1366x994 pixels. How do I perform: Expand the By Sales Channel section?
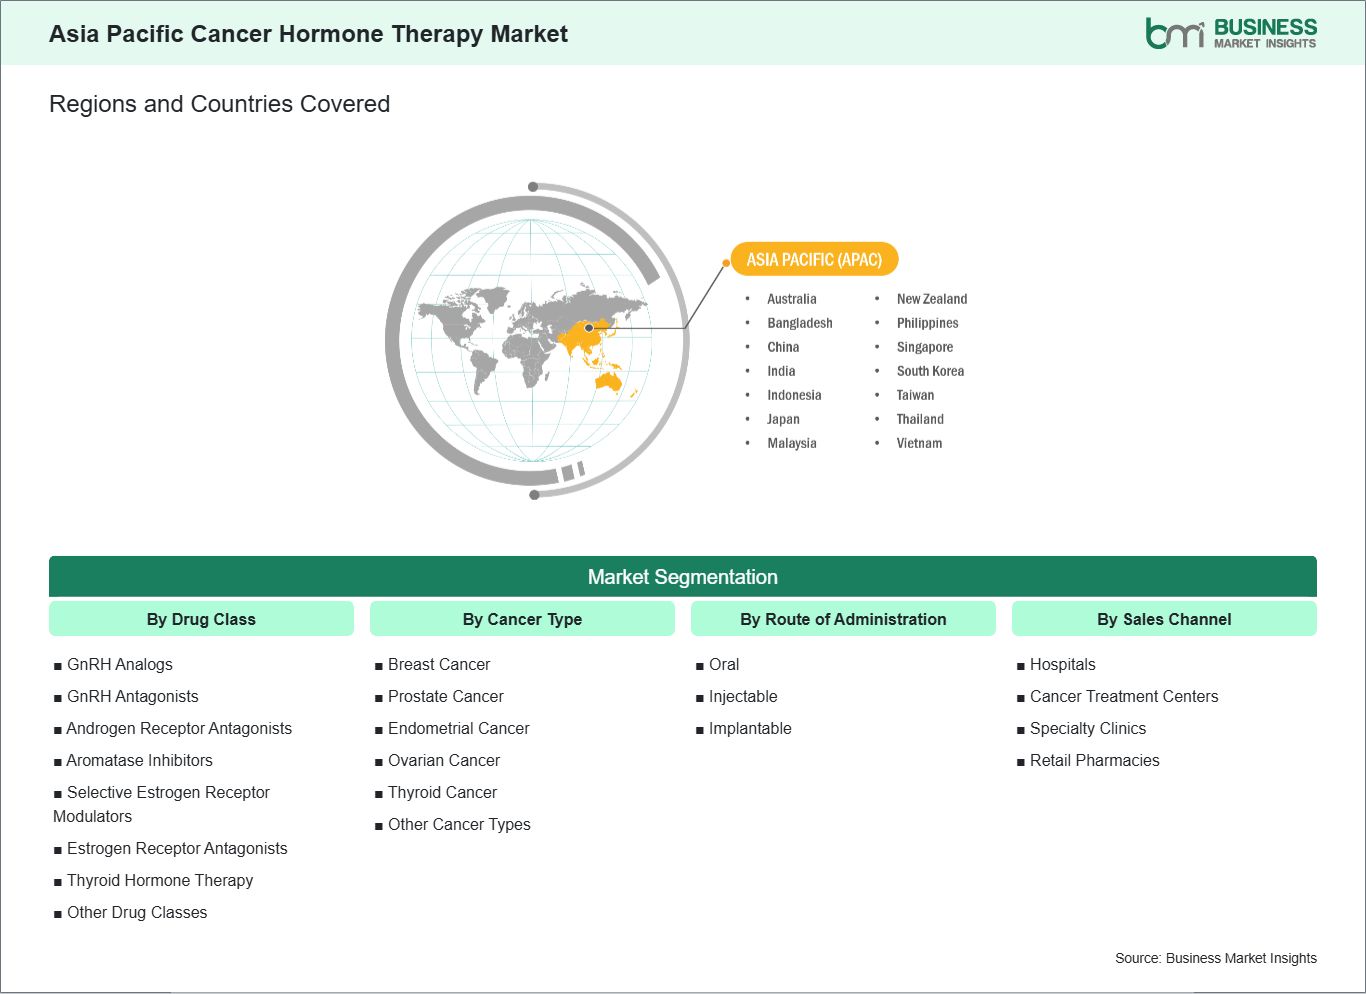pos(1164,619)
